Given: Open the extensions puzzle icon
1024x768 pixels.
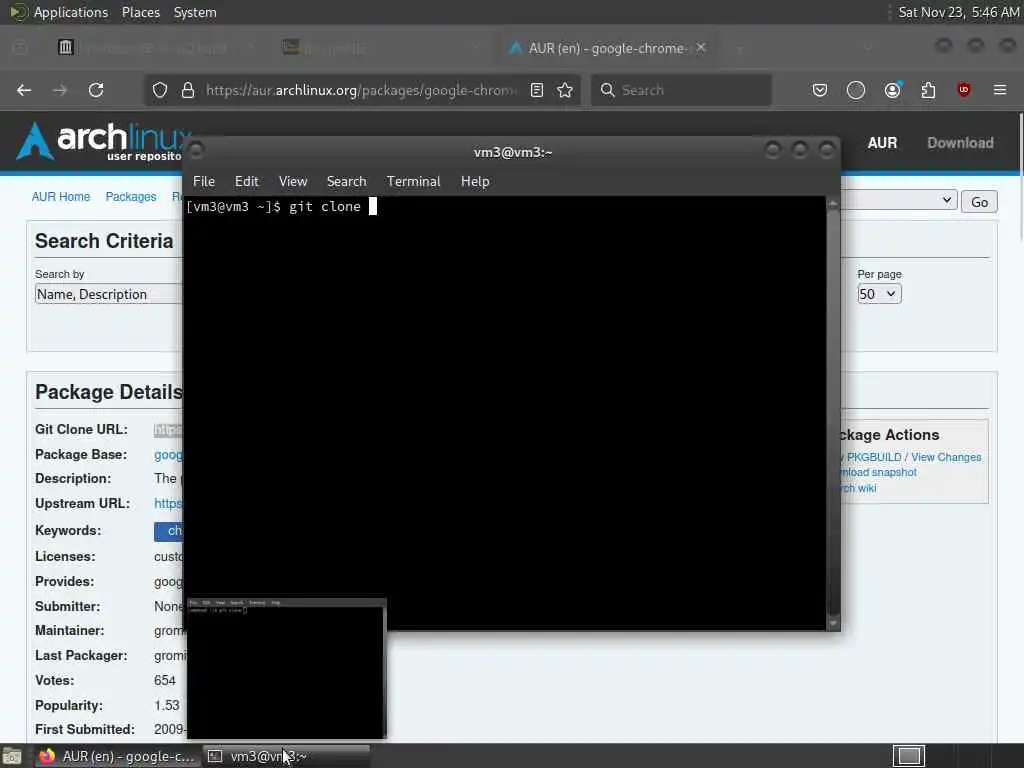Looking at the screenshot, I should [928, 90].
